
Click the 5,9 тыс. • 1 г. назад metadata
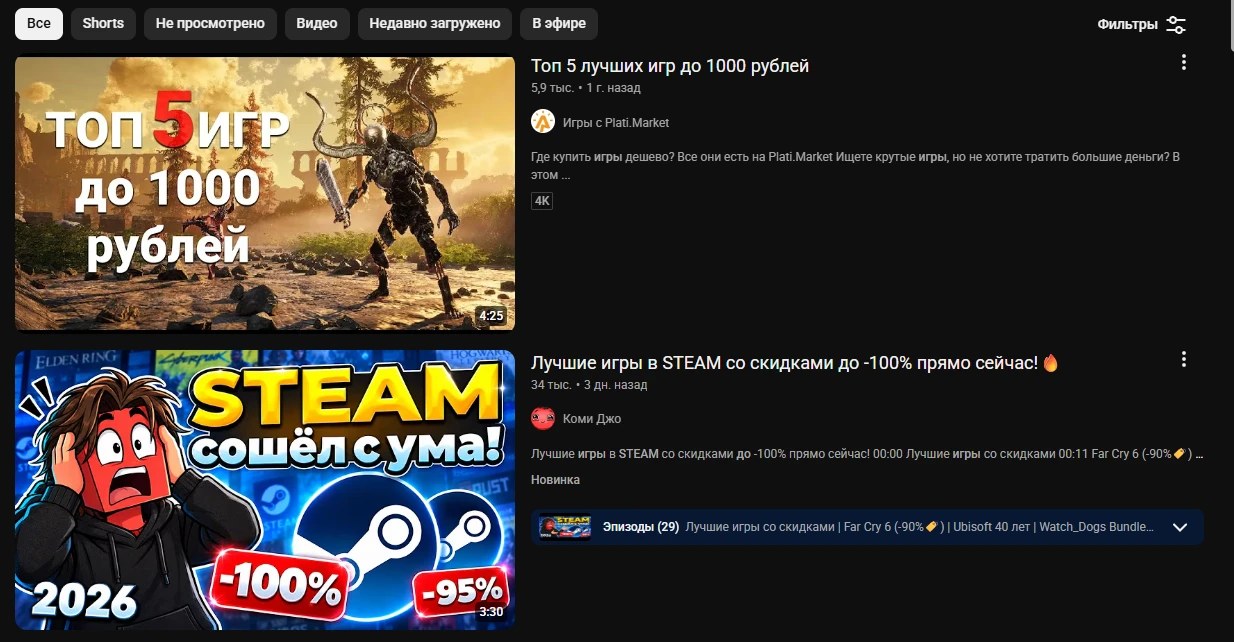coord(586,89)
